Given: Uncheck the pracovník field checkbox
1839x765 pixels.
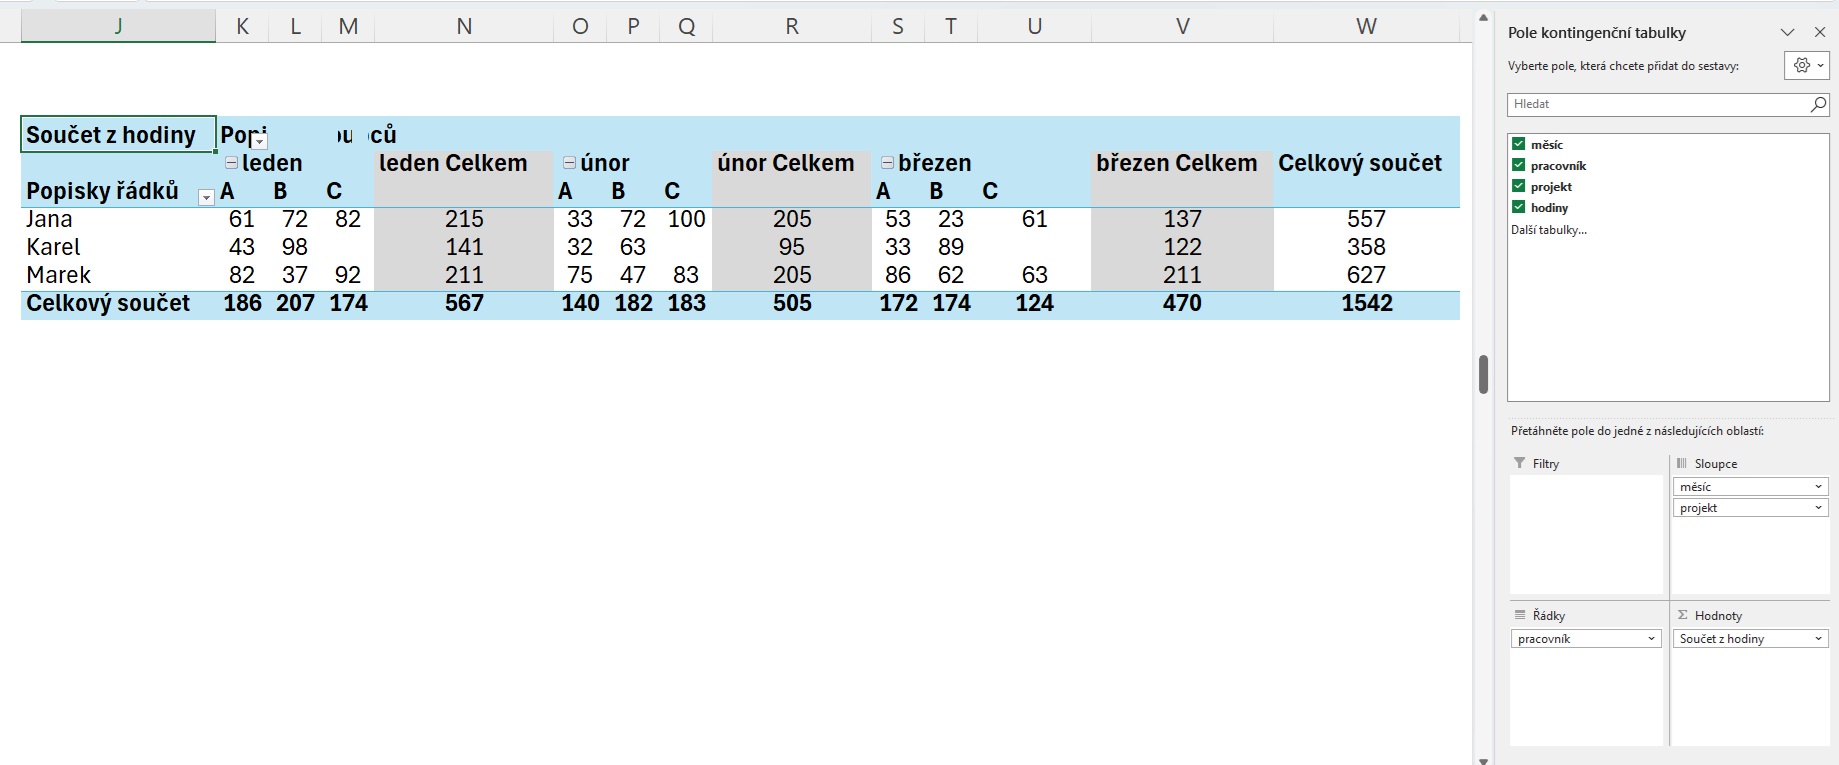Looking at the screenshot, I should (x=1518, y=165).
